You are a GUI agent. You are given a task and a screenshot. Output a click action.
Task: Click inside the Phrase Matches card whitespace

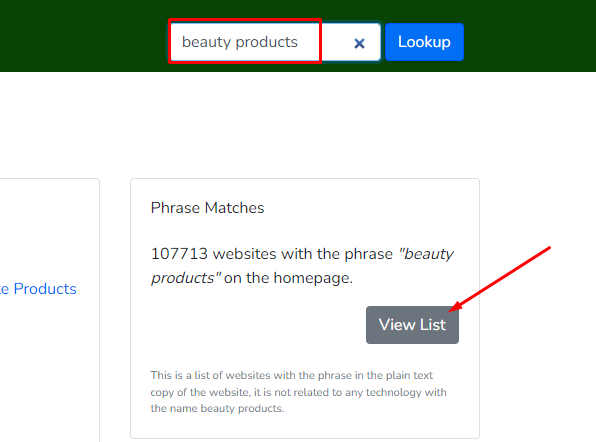pos(251,325)
